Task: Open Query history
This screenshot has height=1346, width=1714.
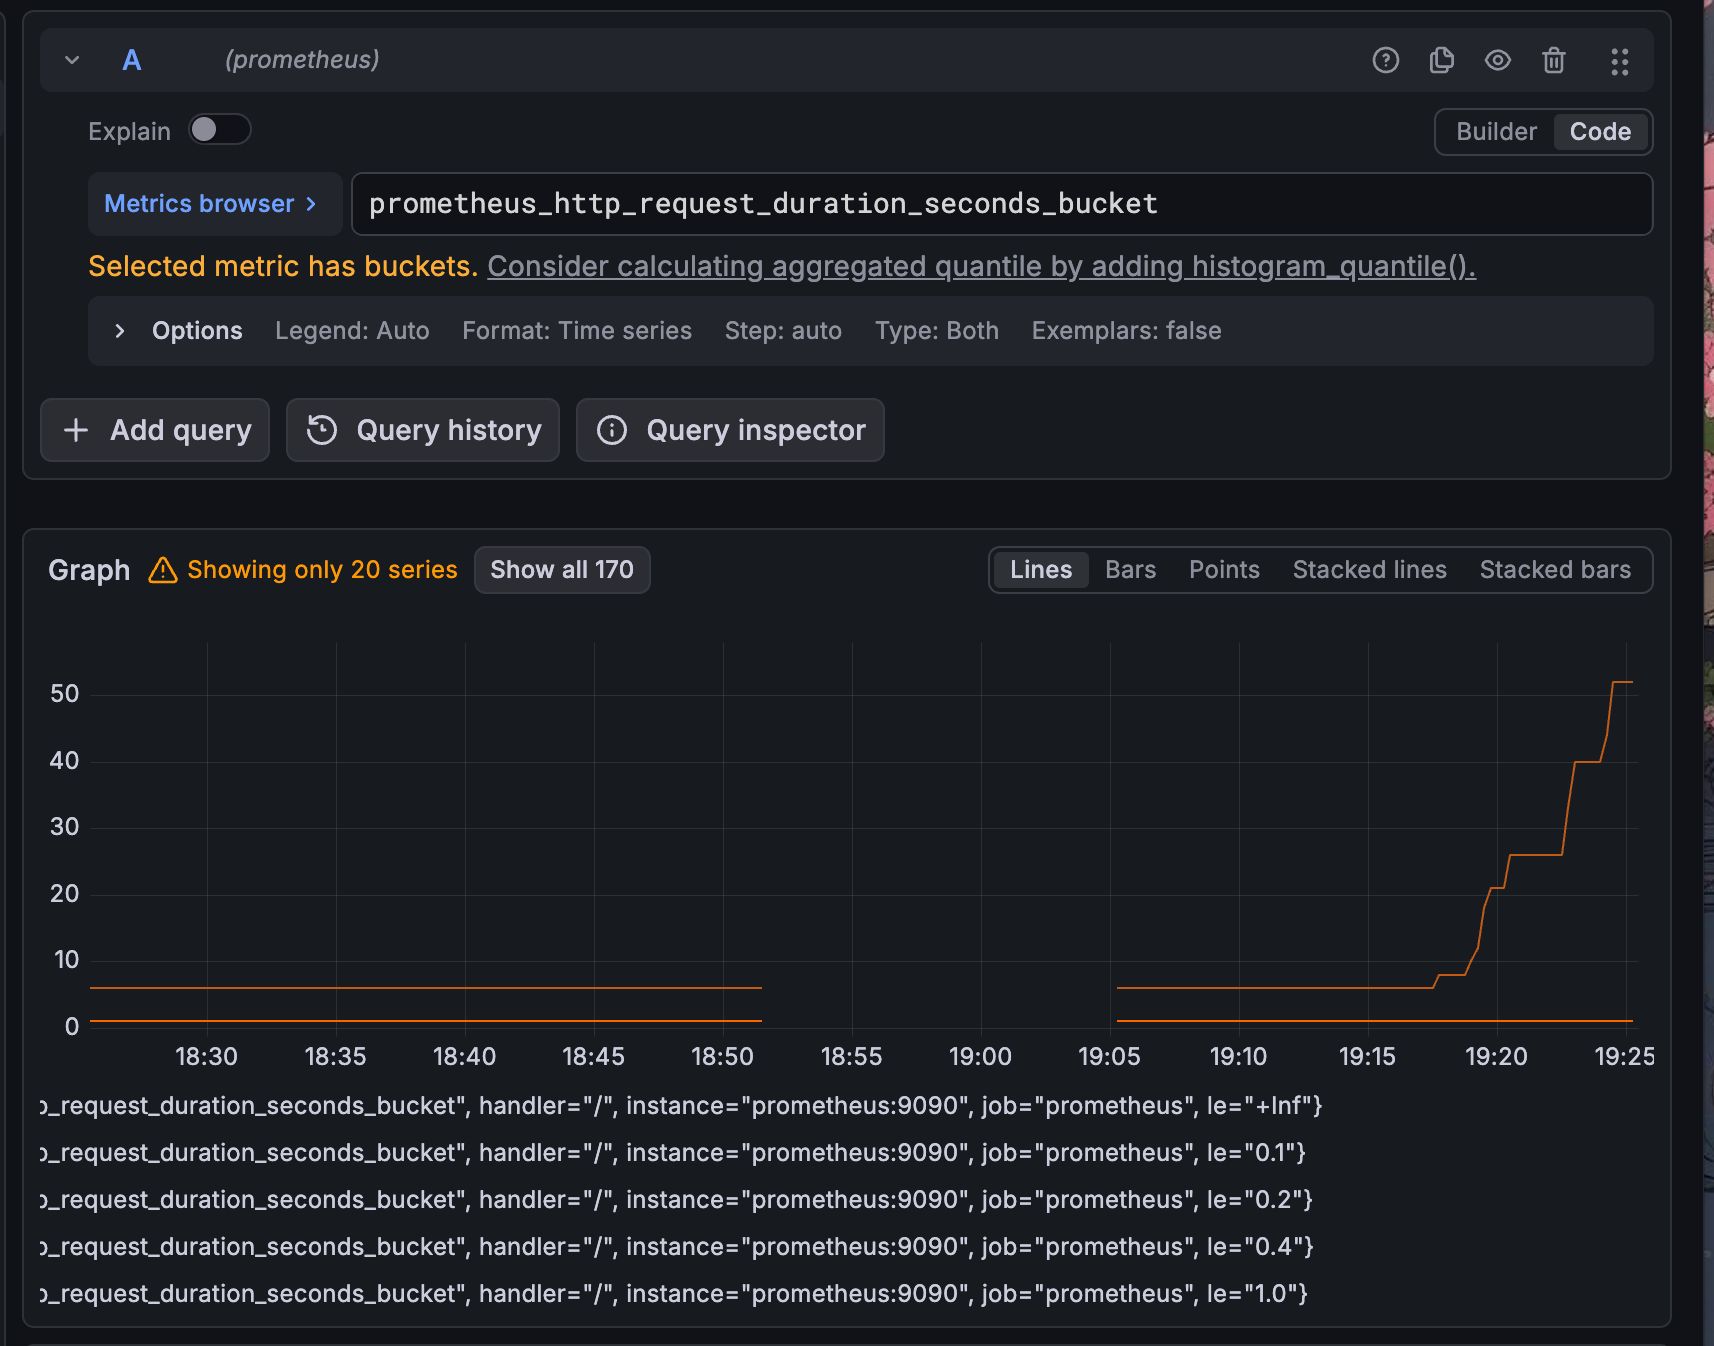Action: (x=423, y=430)
